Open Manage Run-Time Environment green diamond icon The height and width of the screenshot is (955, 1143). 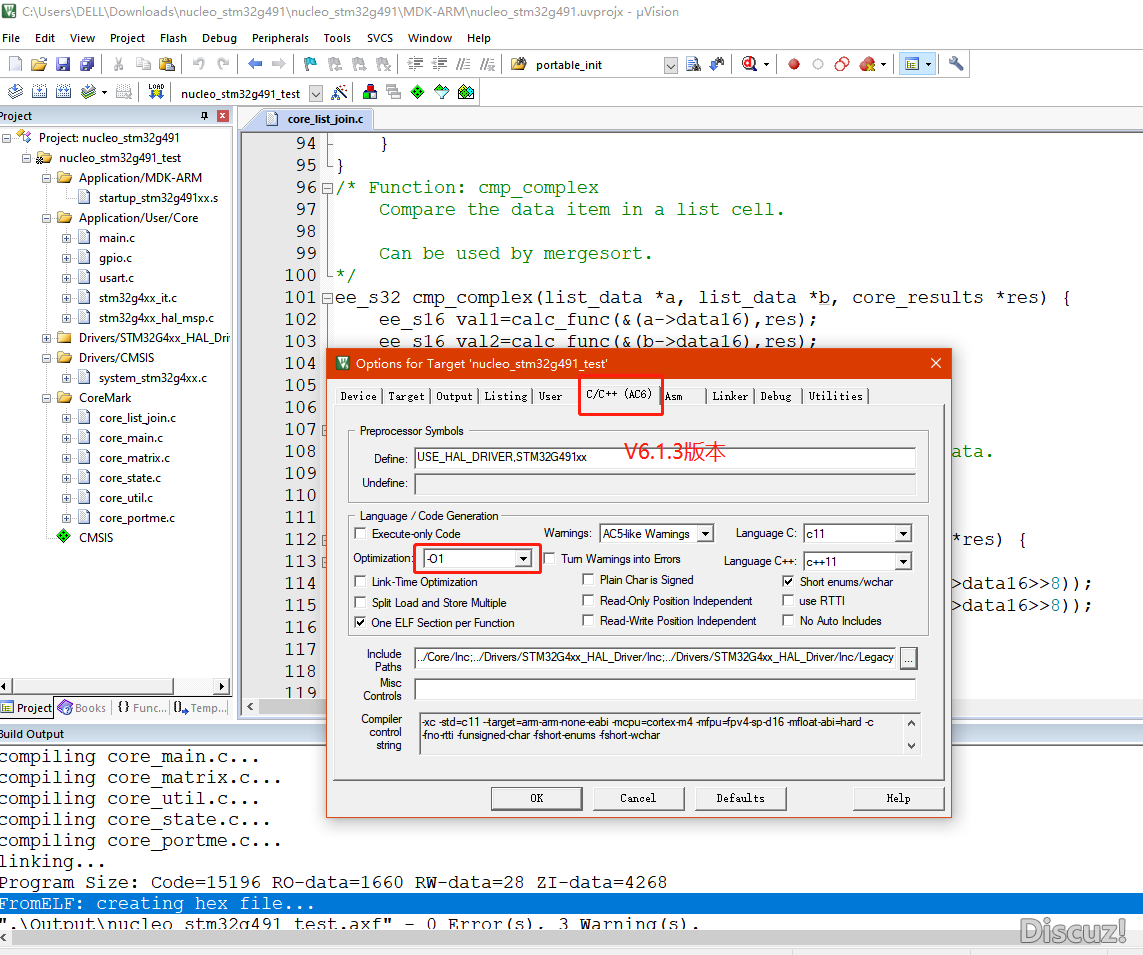click(x=418, y=92)
